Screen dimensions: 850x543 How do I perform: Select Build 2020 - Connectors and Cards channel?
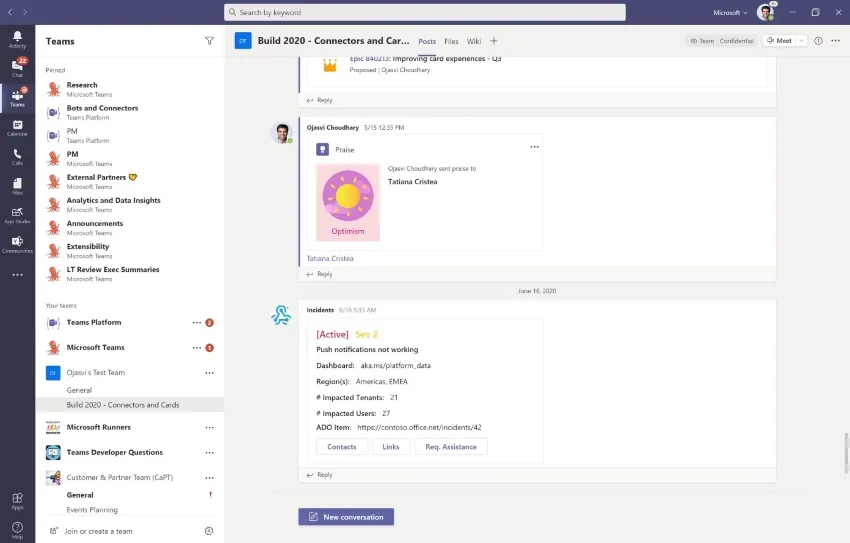click(x=130, y=405)
